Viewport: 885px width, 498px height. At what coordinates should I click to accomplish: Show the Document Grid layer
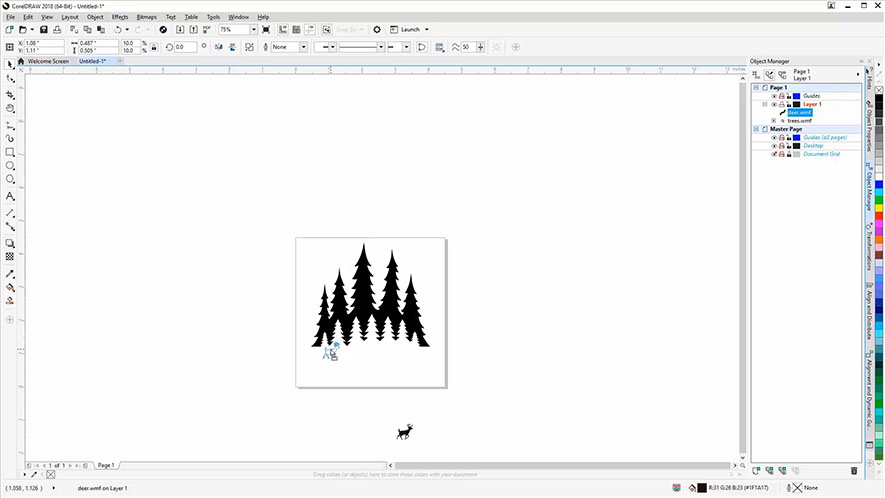pyautogui.click(x=774, y=154)
